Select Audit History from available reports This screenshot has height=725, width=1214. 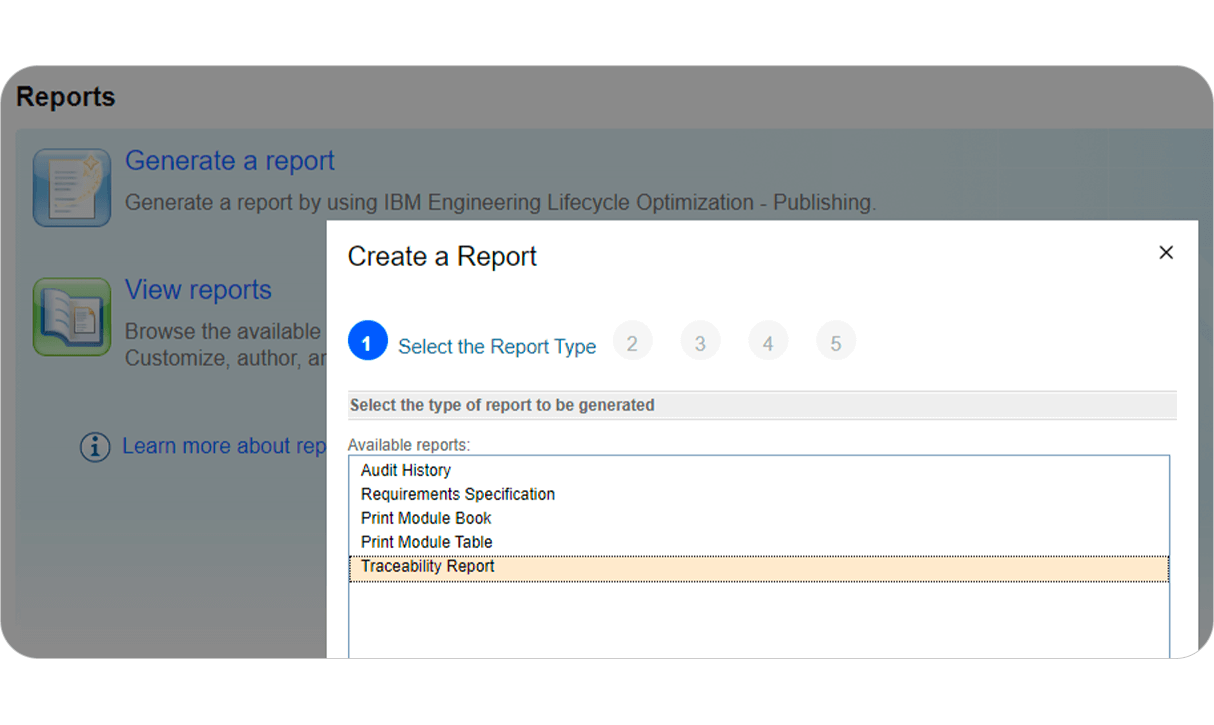(x=405, y=470)
